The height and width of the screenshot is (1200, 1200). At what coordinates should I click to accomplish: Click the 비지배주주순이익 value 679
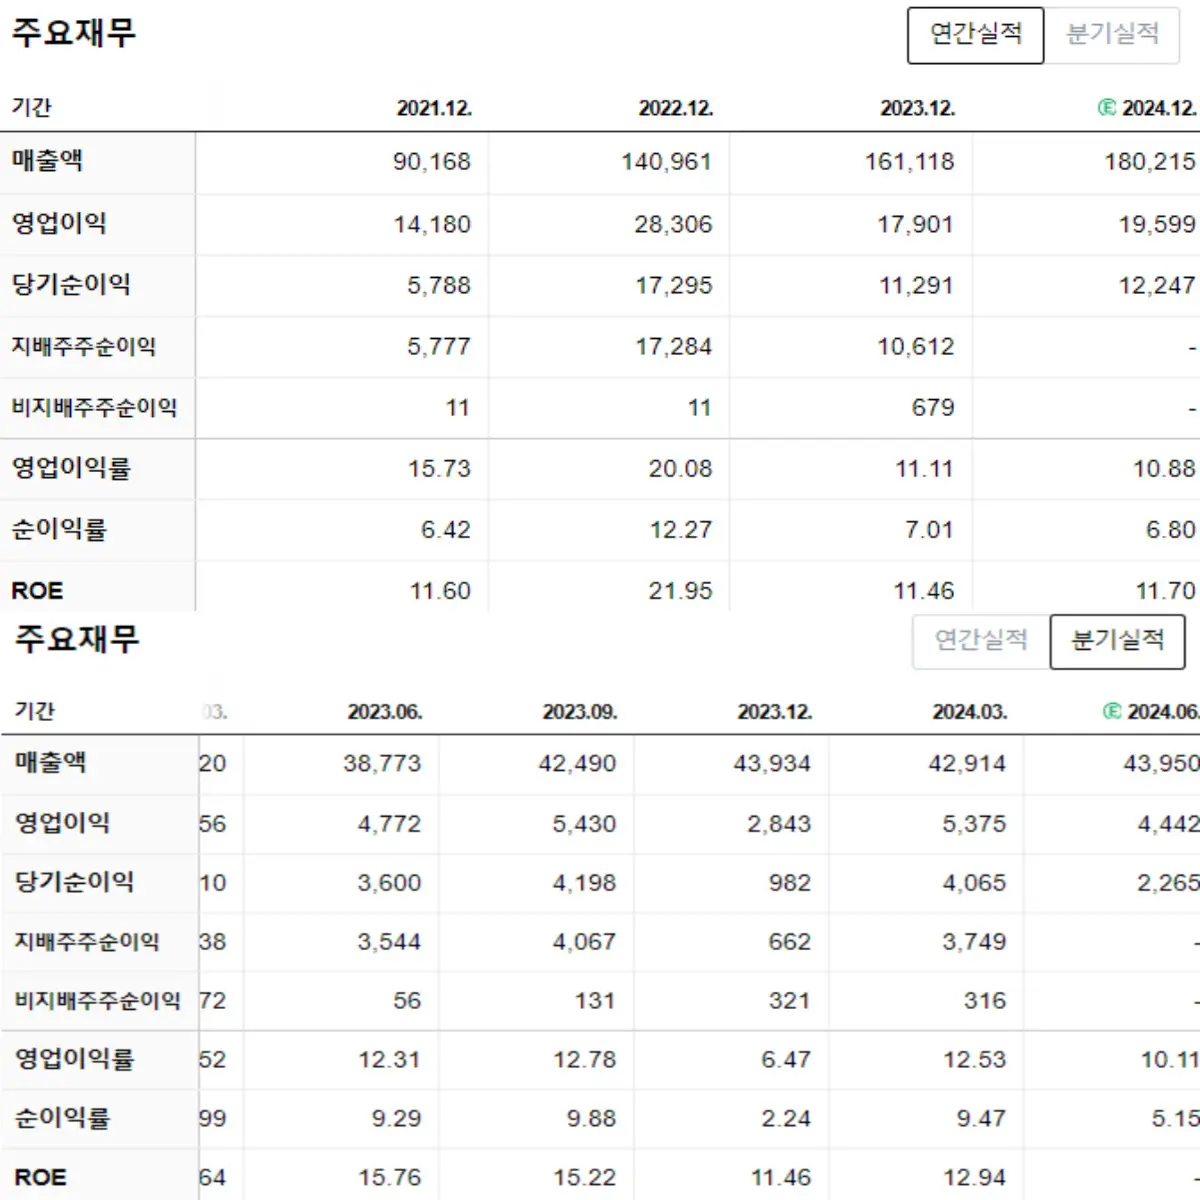933,408
